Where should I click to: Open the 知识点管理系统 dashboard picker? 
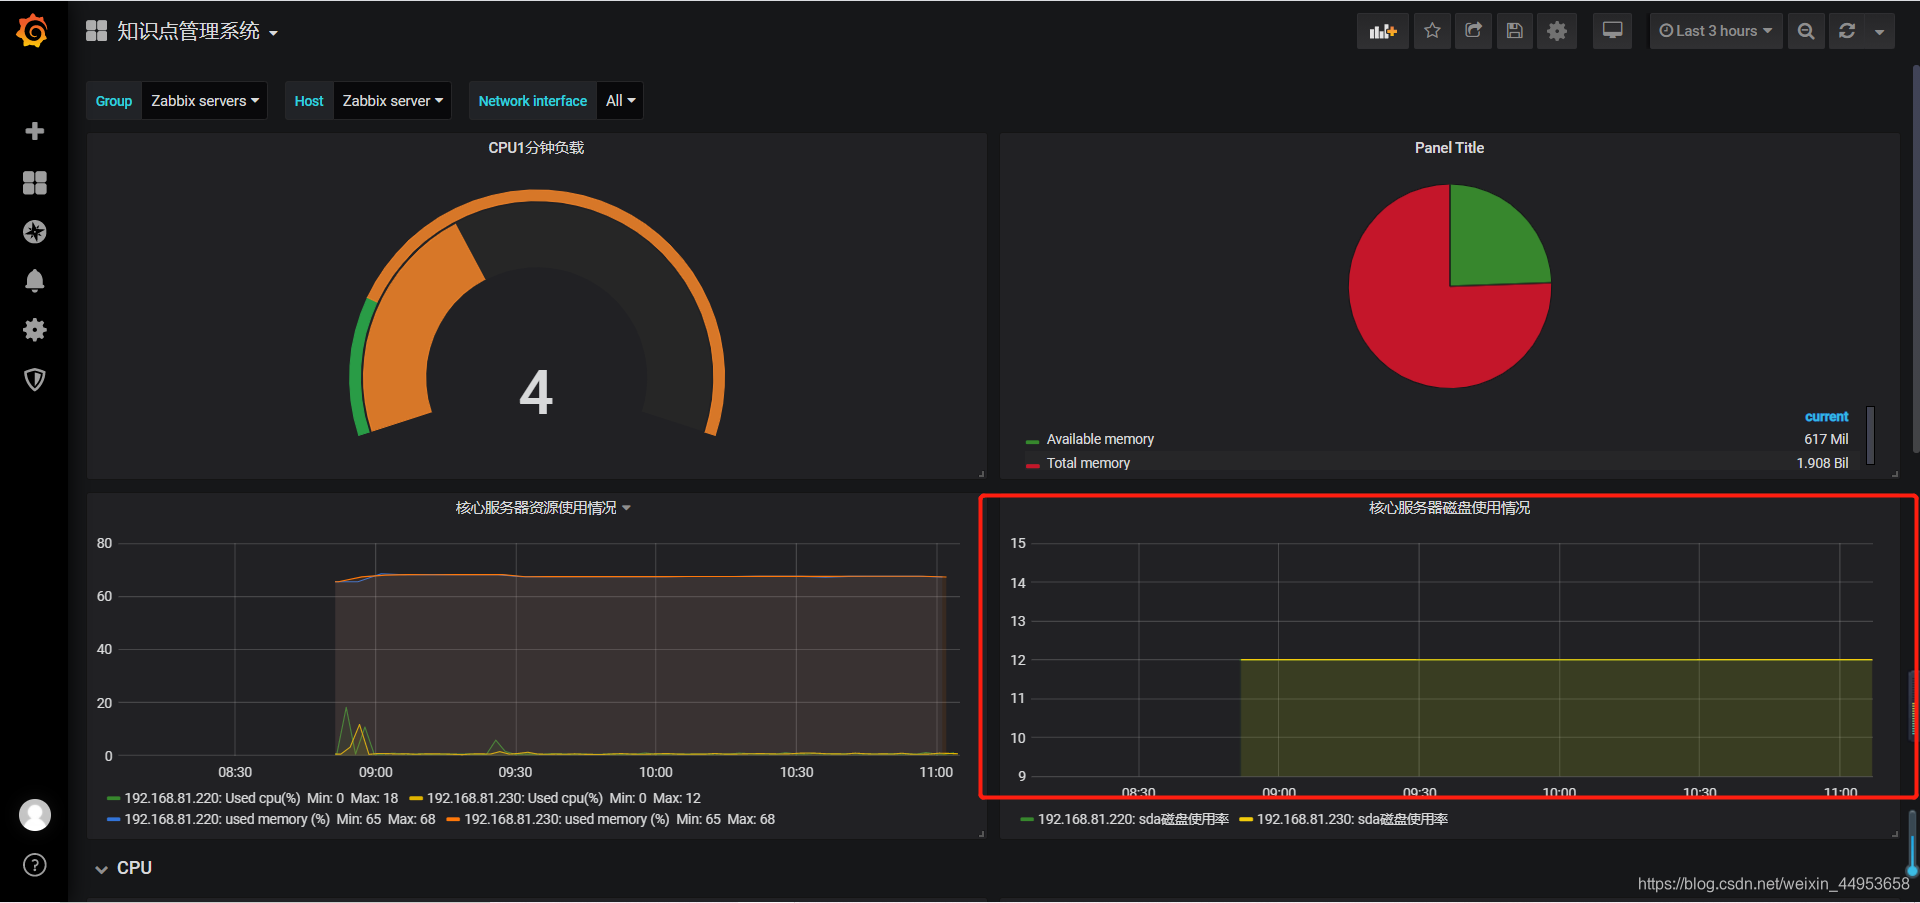(x=197, y=31)
